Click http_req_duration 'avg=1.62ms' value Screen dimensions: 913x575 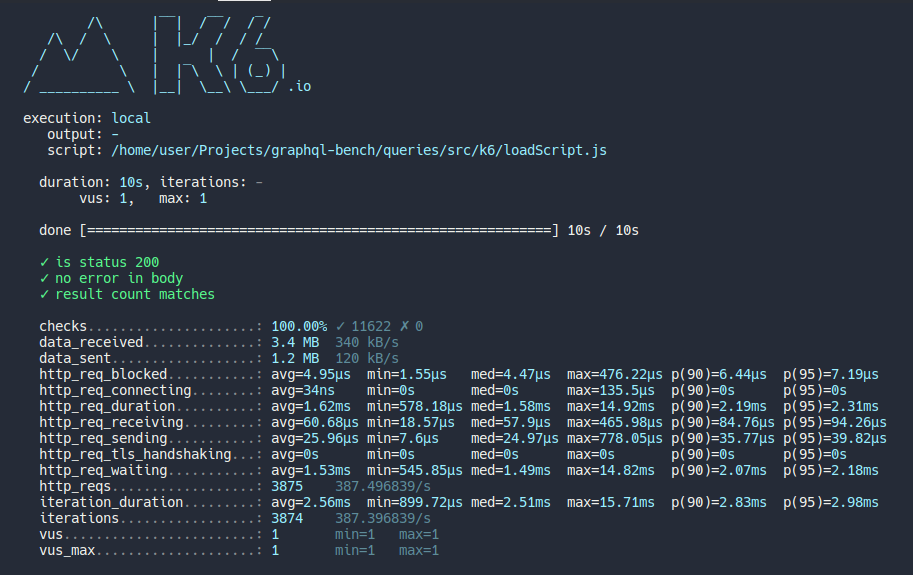(x=311, y=407)
